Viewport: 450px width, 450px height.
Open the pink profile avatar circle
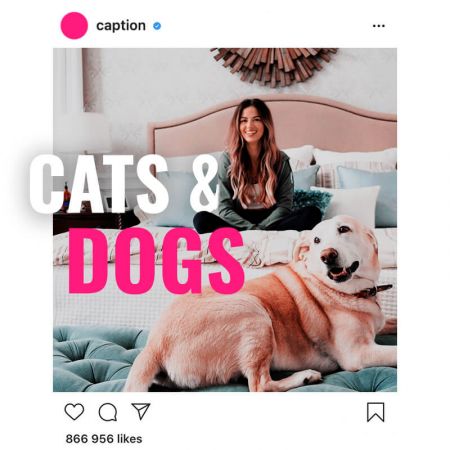coord(74,26)
